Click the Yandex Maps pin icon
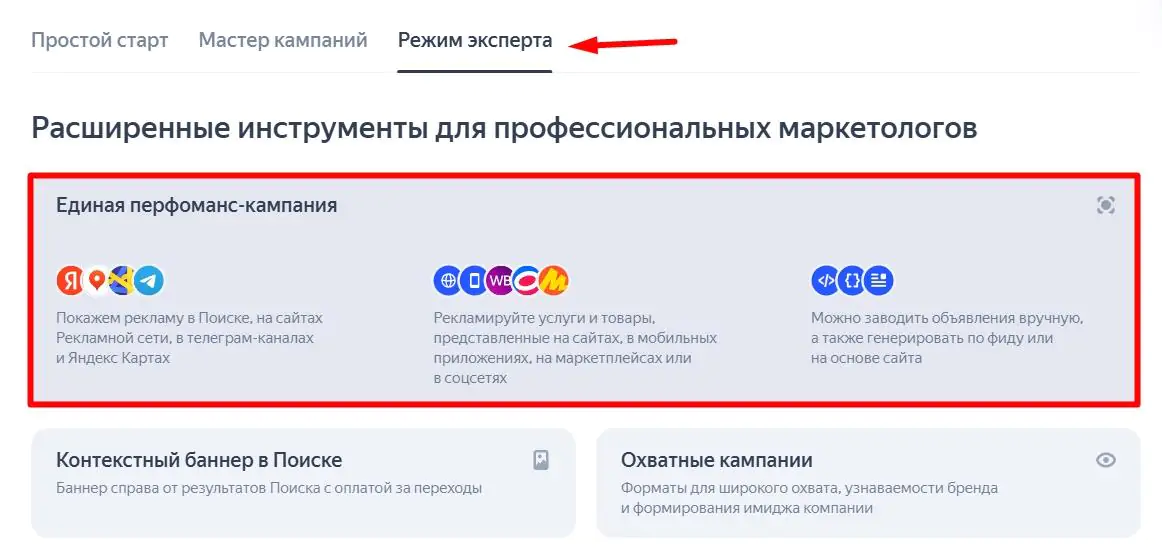1162x560 pixels. (x=96, y=280)
